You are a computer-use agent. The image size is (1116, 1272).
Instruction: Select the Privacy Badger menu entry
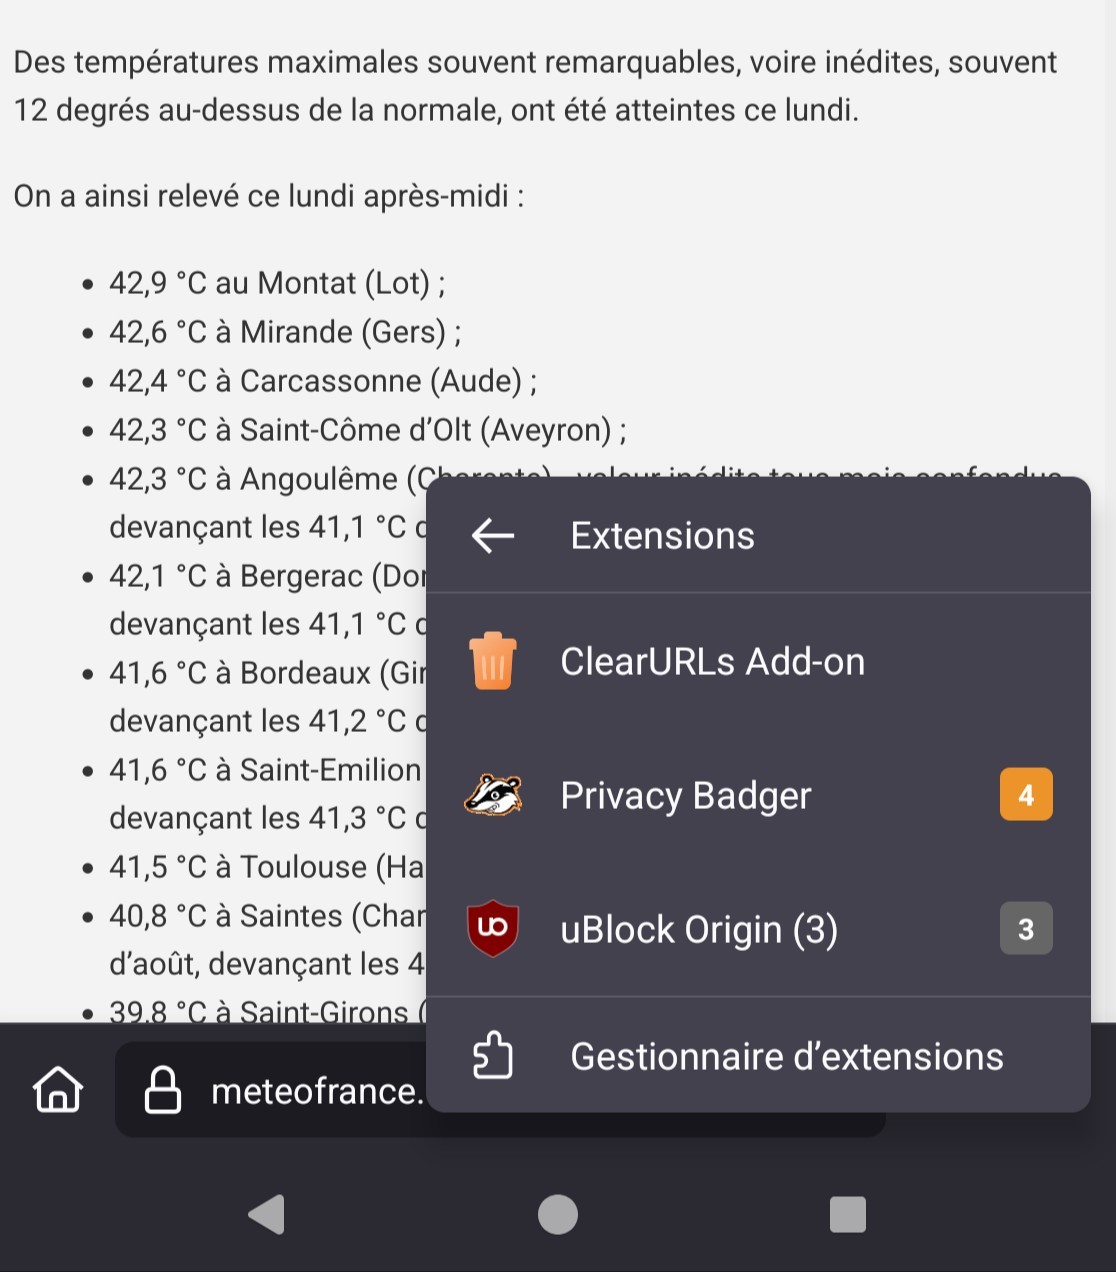coord(758,796)
